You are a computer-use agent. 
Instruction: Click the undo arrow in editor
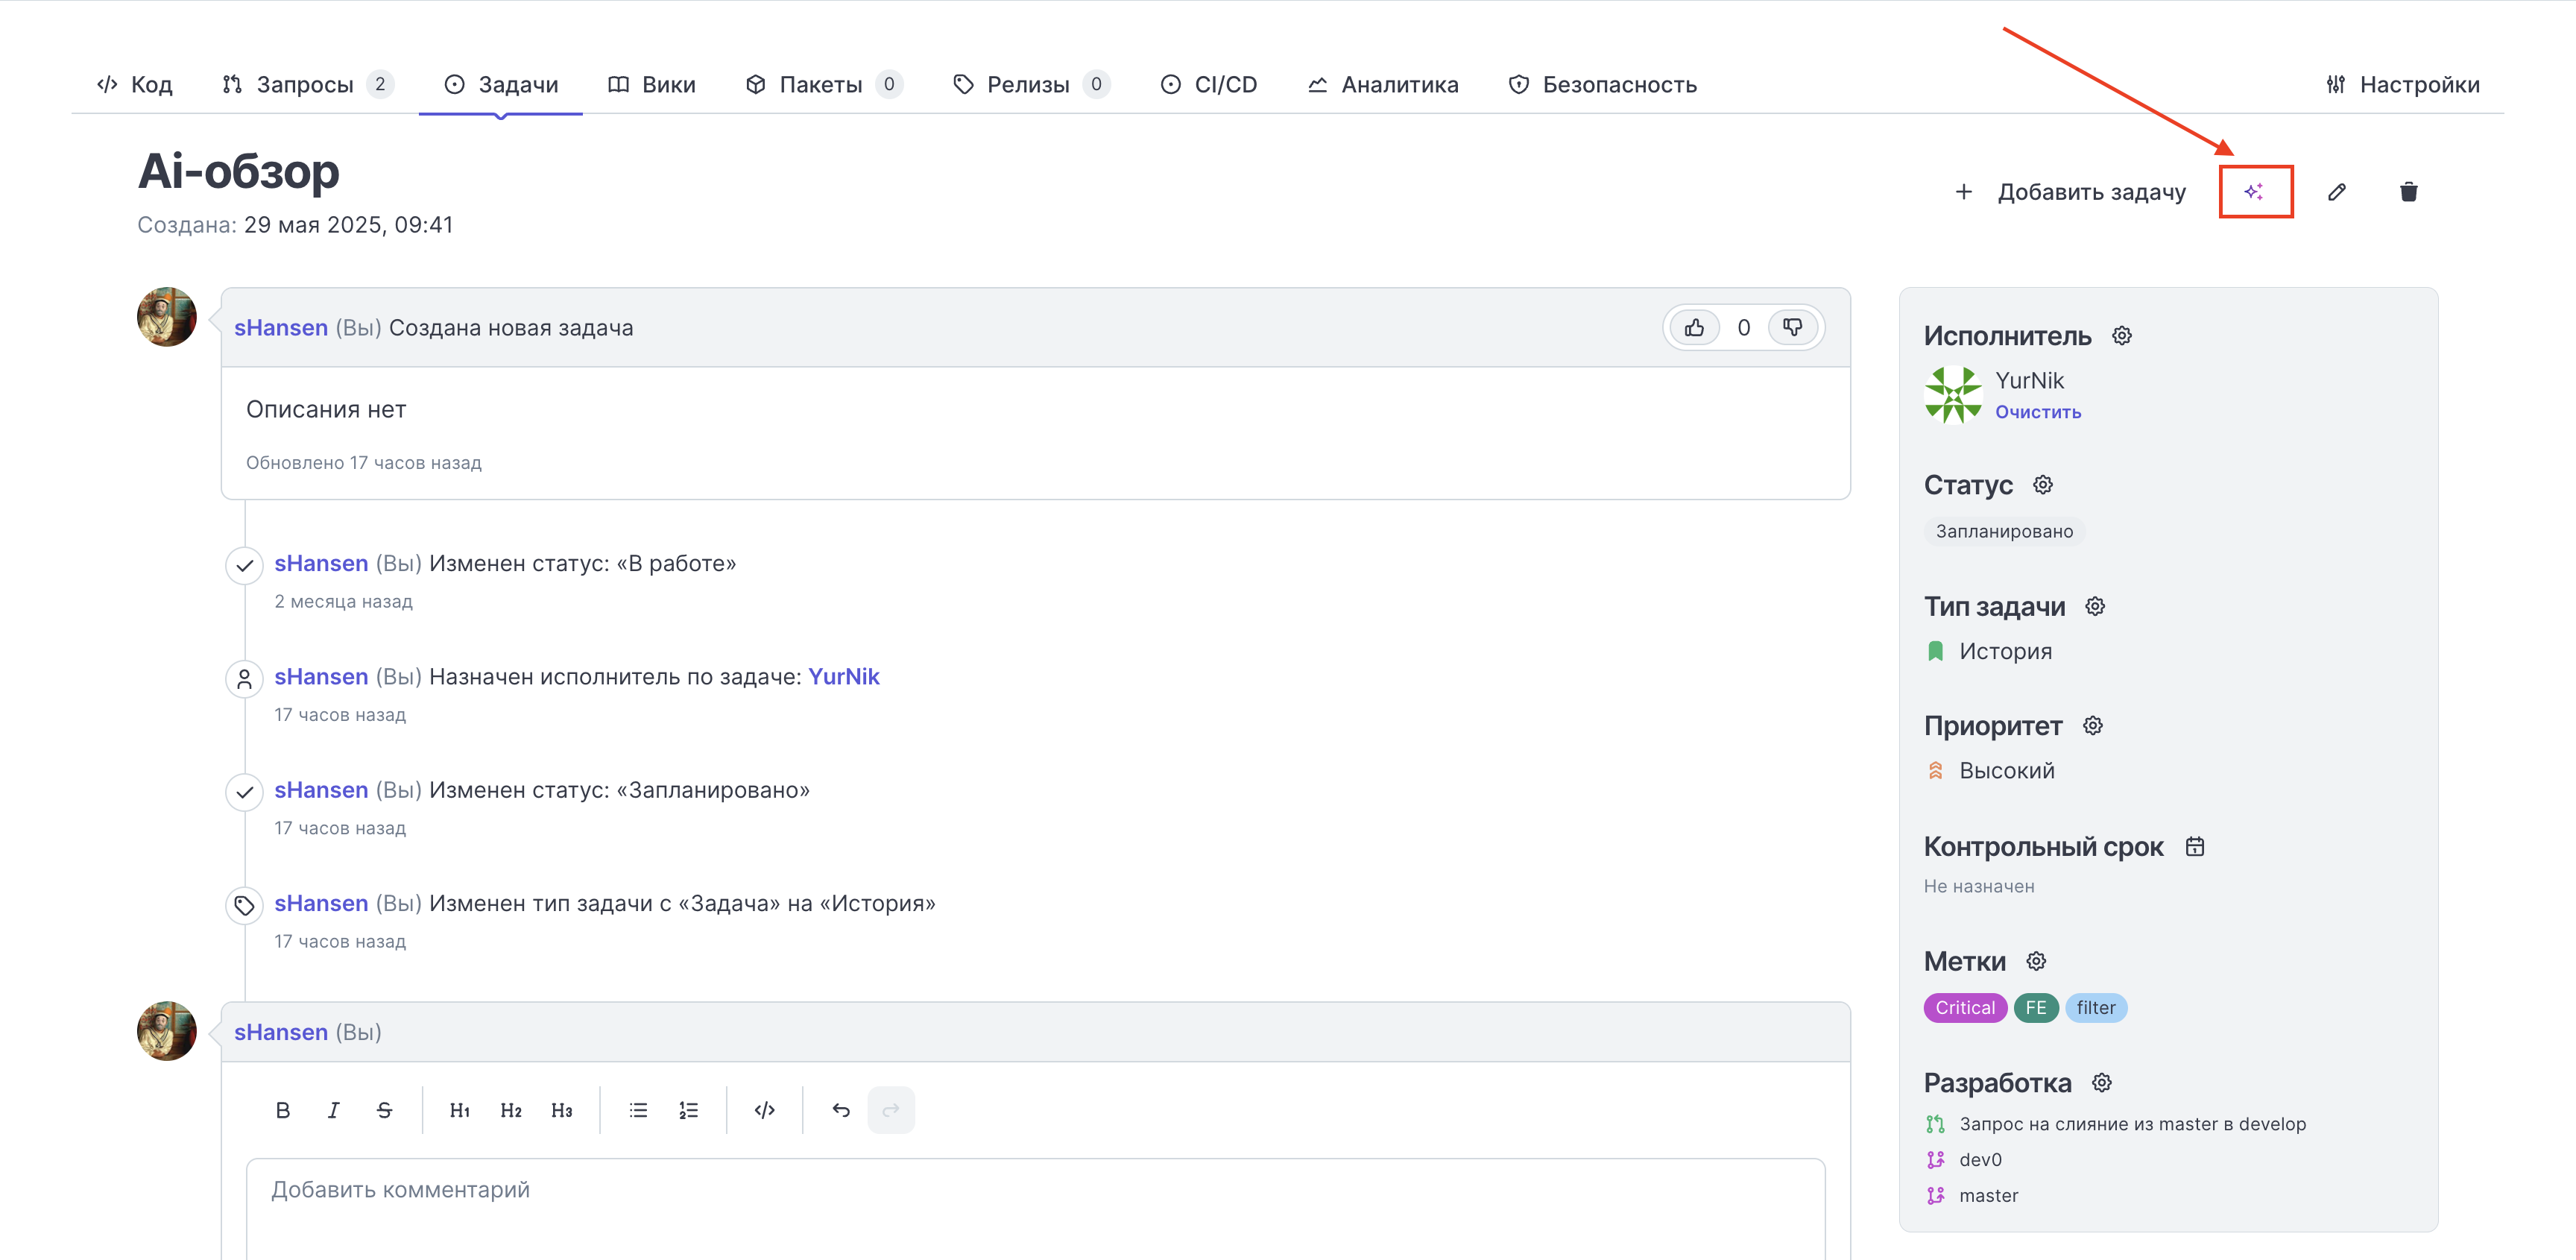pyautogui.click(x=841, y=1110)
